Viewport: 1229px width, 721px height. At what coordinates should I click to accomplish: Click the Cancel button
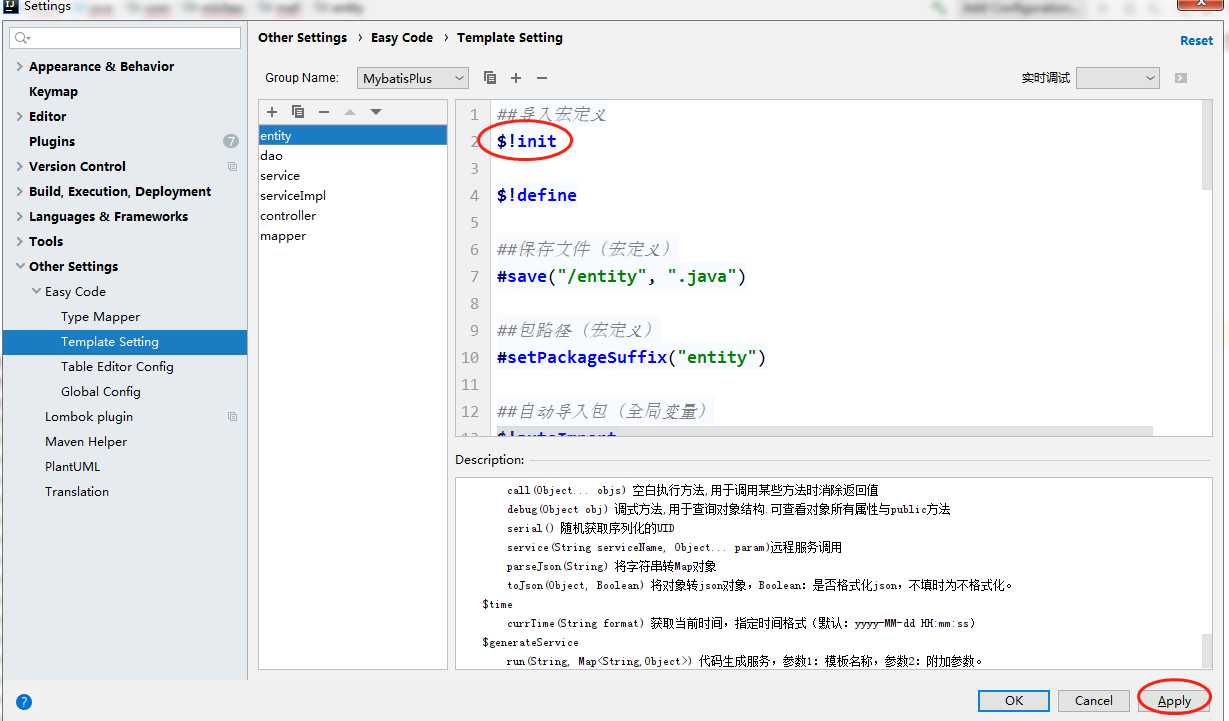tap(1093, 701)
